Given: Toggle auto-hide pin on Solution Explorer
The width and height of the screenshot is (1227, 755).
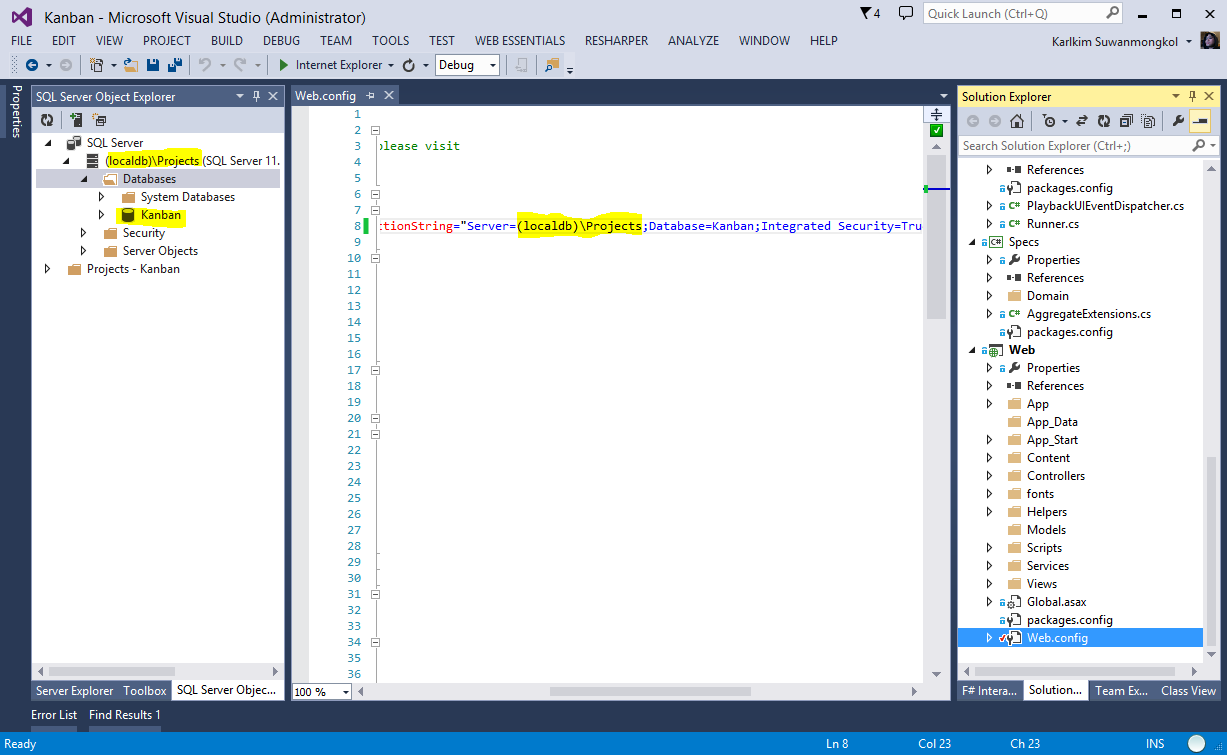Looking at the screenshot, I should pos(1192,96).
